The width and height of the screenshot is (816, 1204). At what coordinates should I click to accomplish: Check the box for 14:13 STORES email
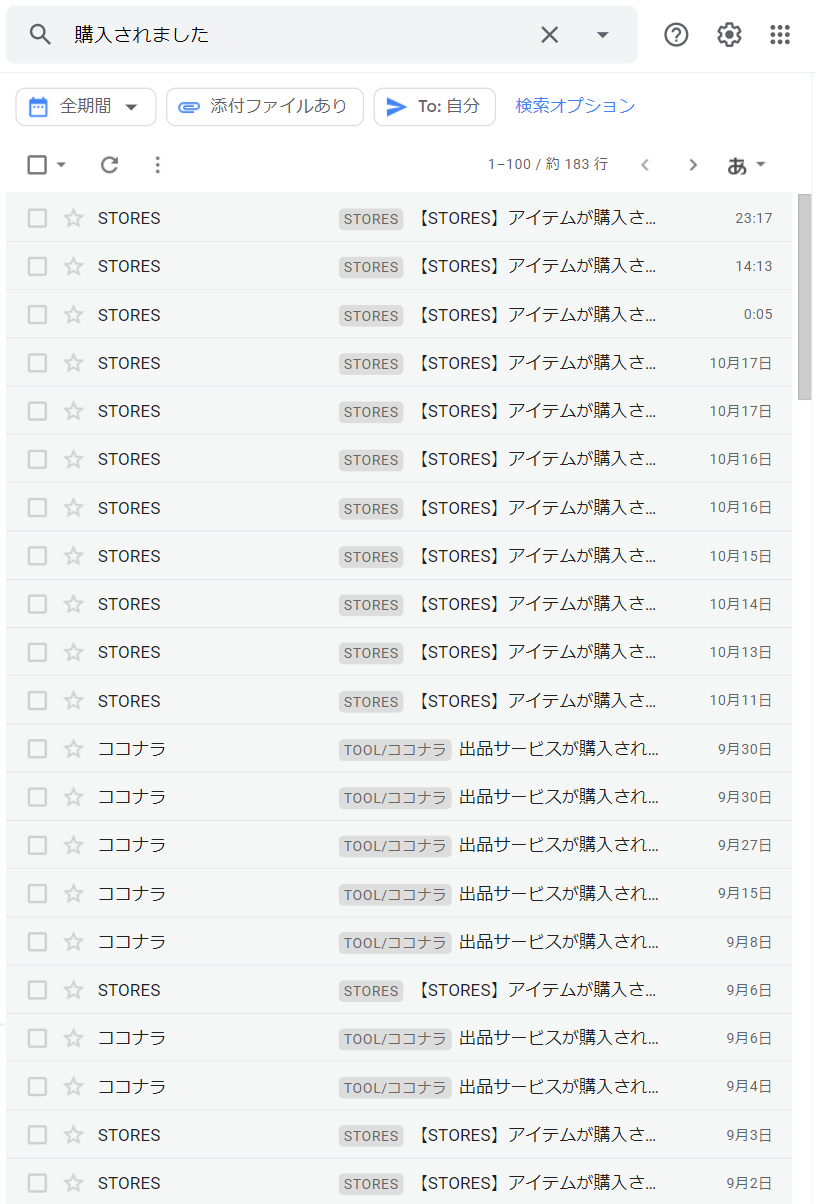pos(37,266)
